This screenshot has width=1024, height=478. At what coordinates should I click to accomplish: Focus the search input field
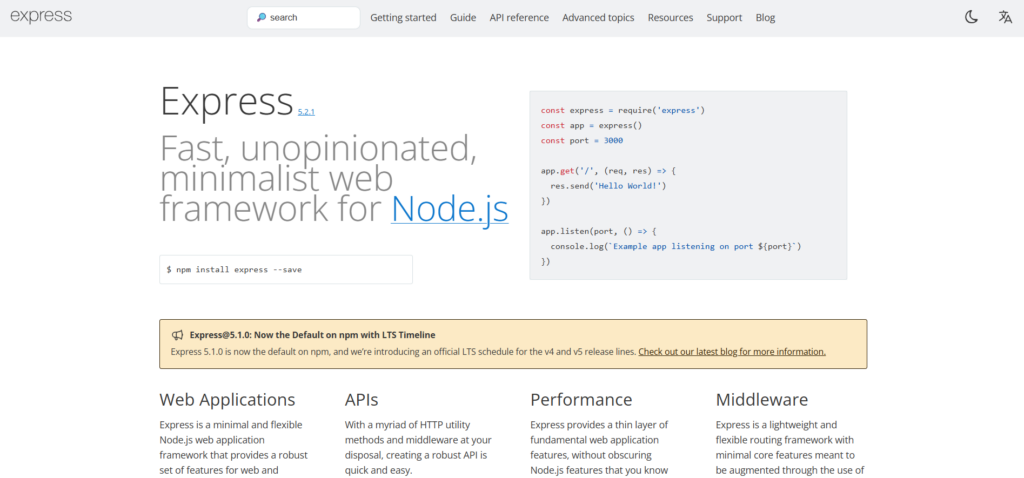tap(310, 18)
